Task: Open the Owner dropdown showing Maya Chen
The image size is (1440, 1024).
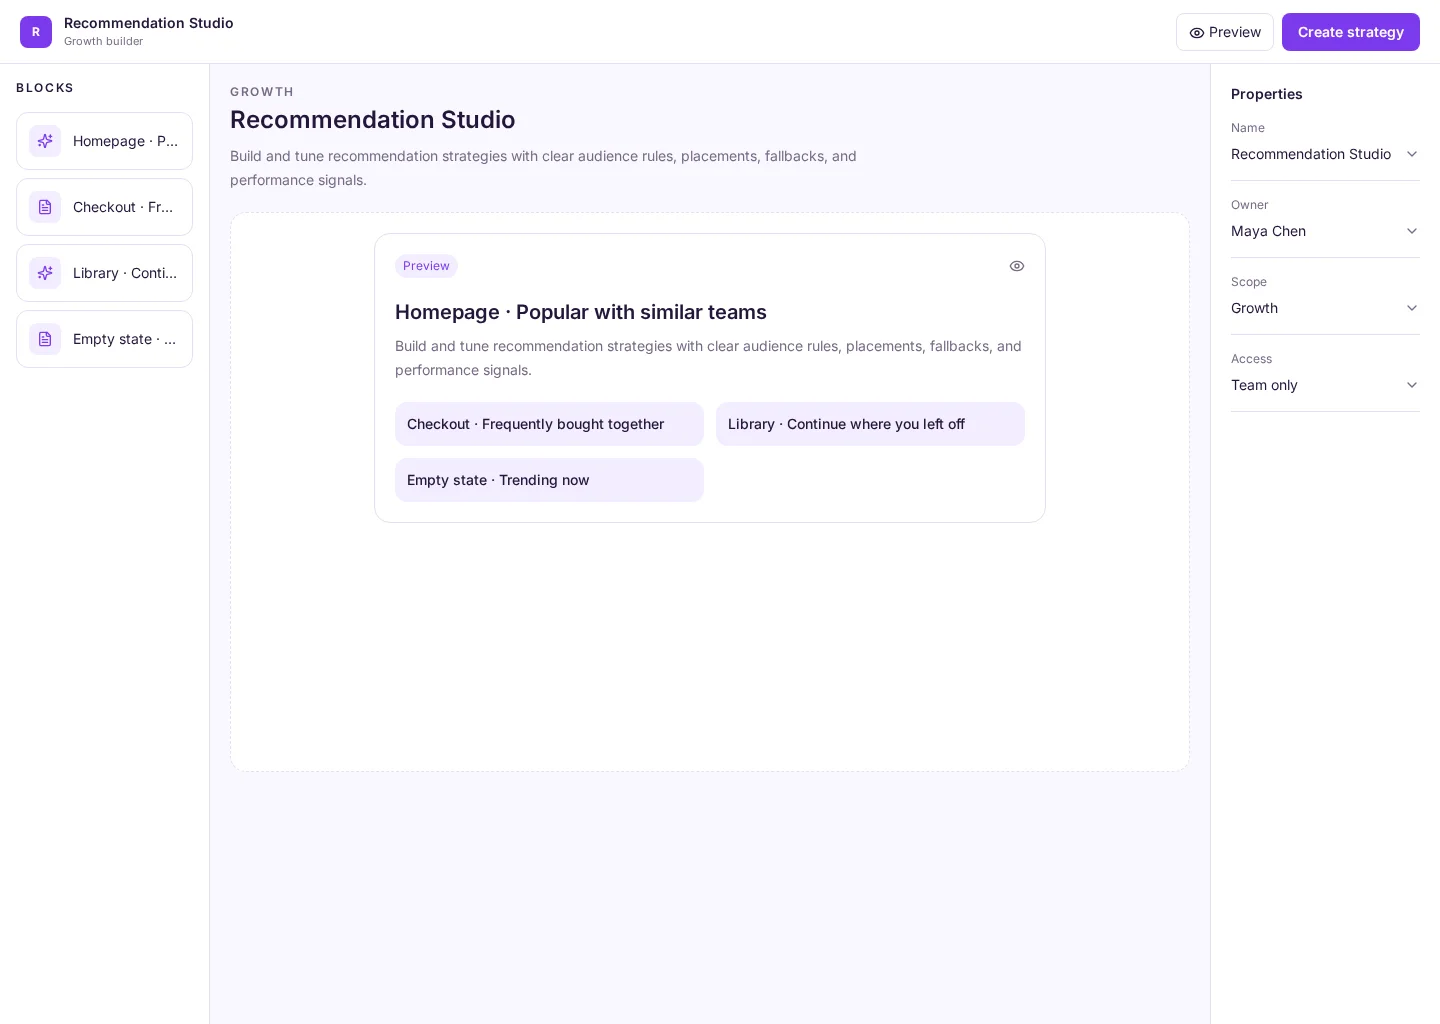Action: 1325,231
